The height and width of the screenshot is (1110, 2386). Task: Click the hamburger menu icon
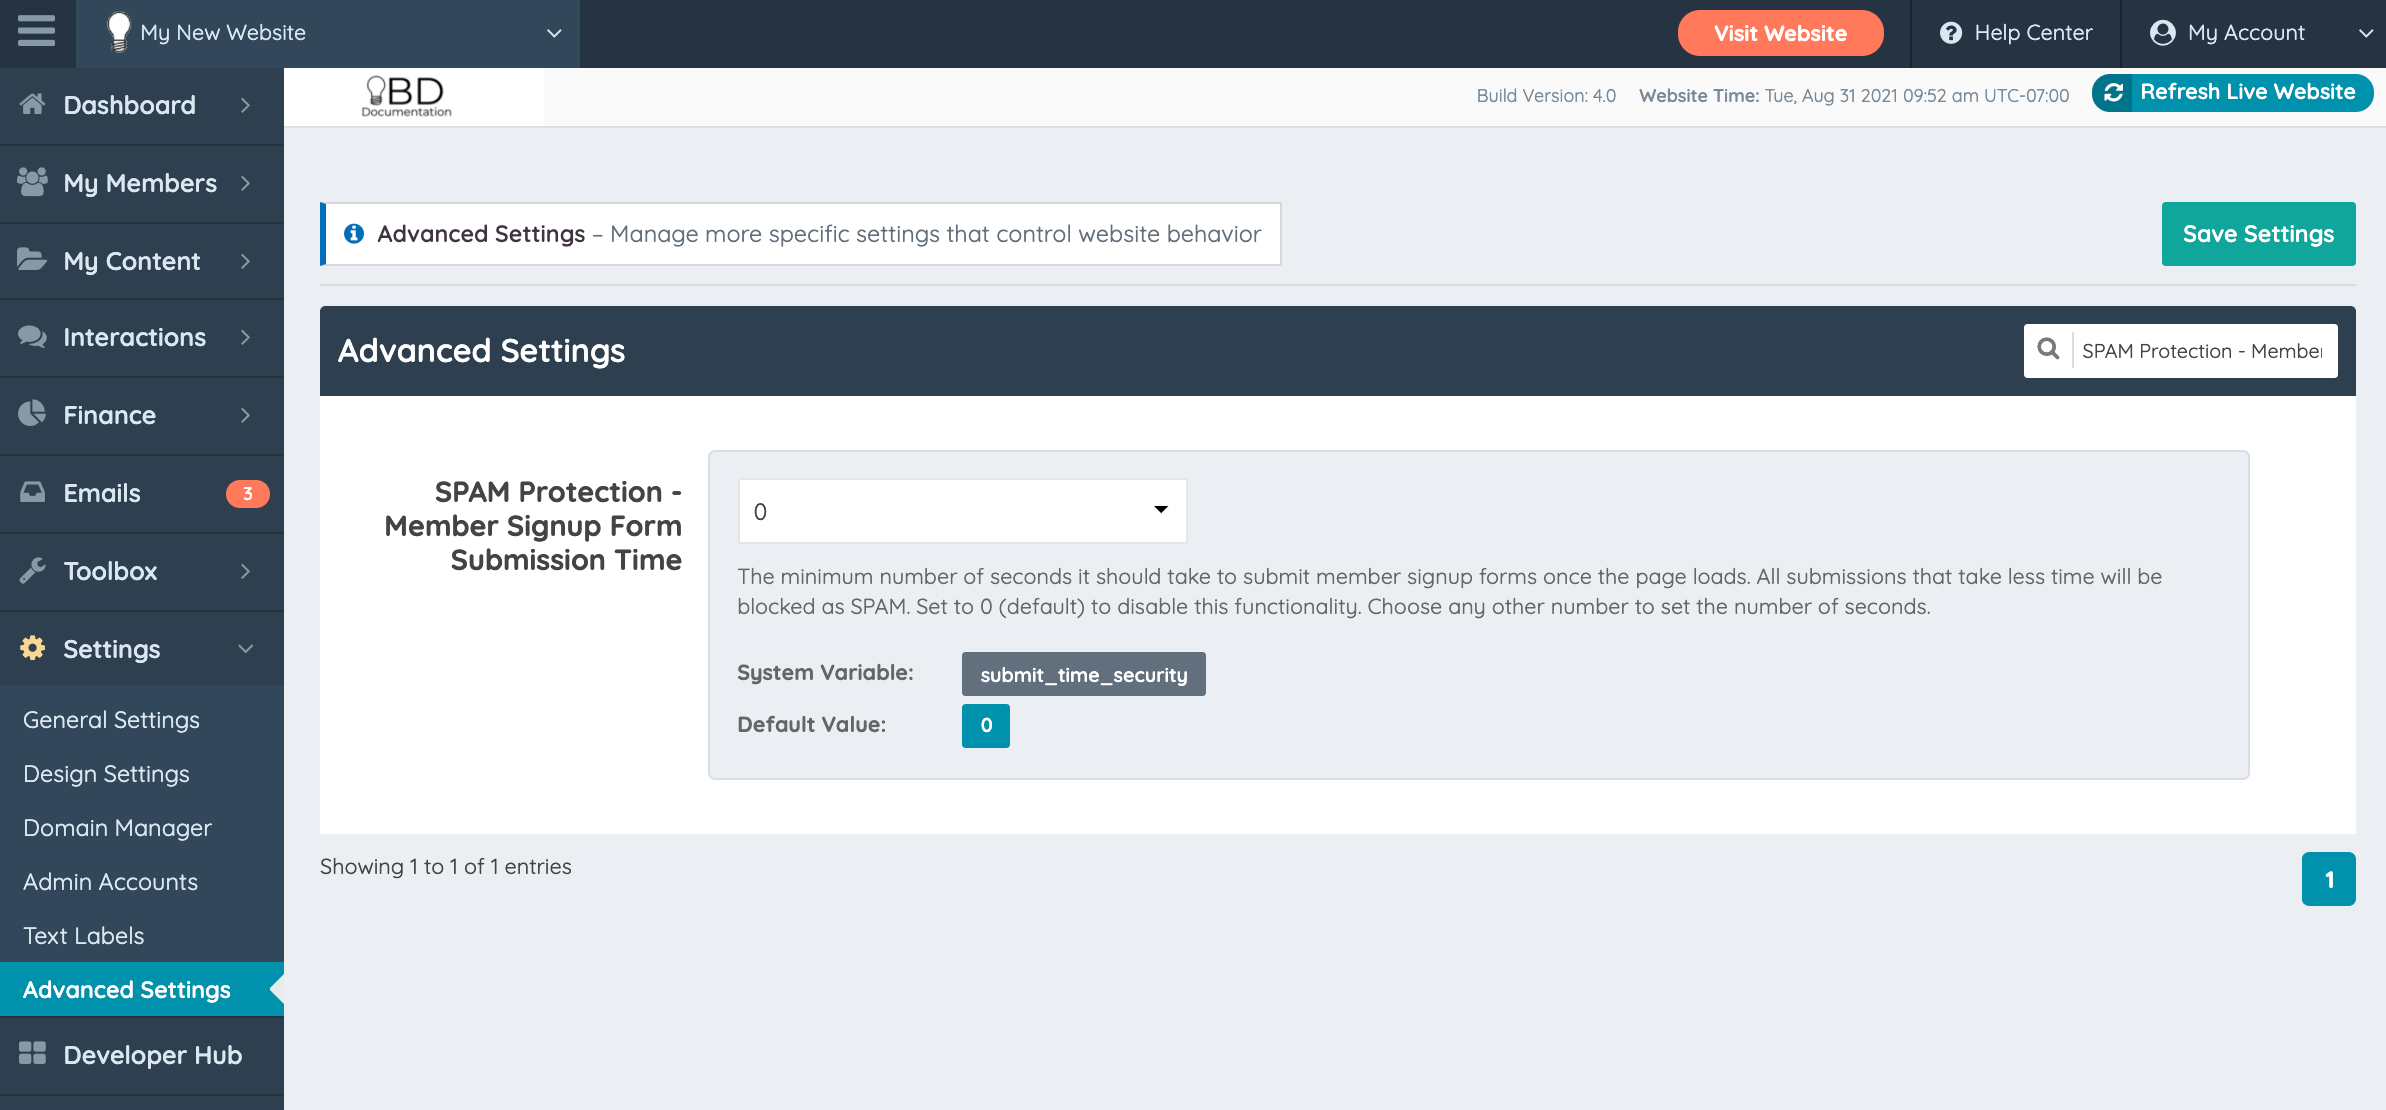[36, 32]
